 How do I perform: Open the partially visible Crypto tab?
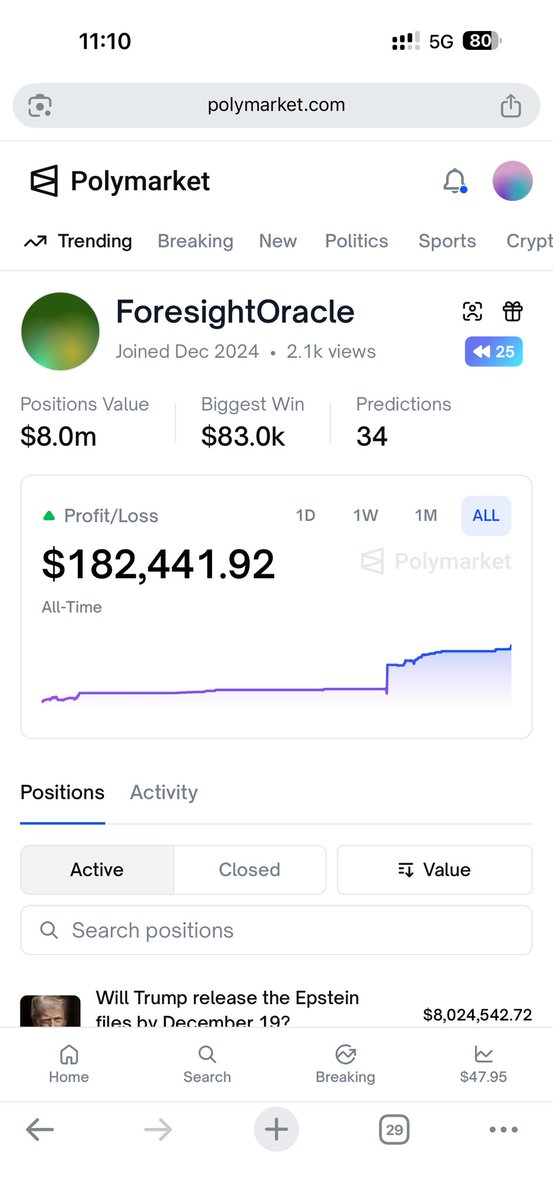tap(529, 241)
